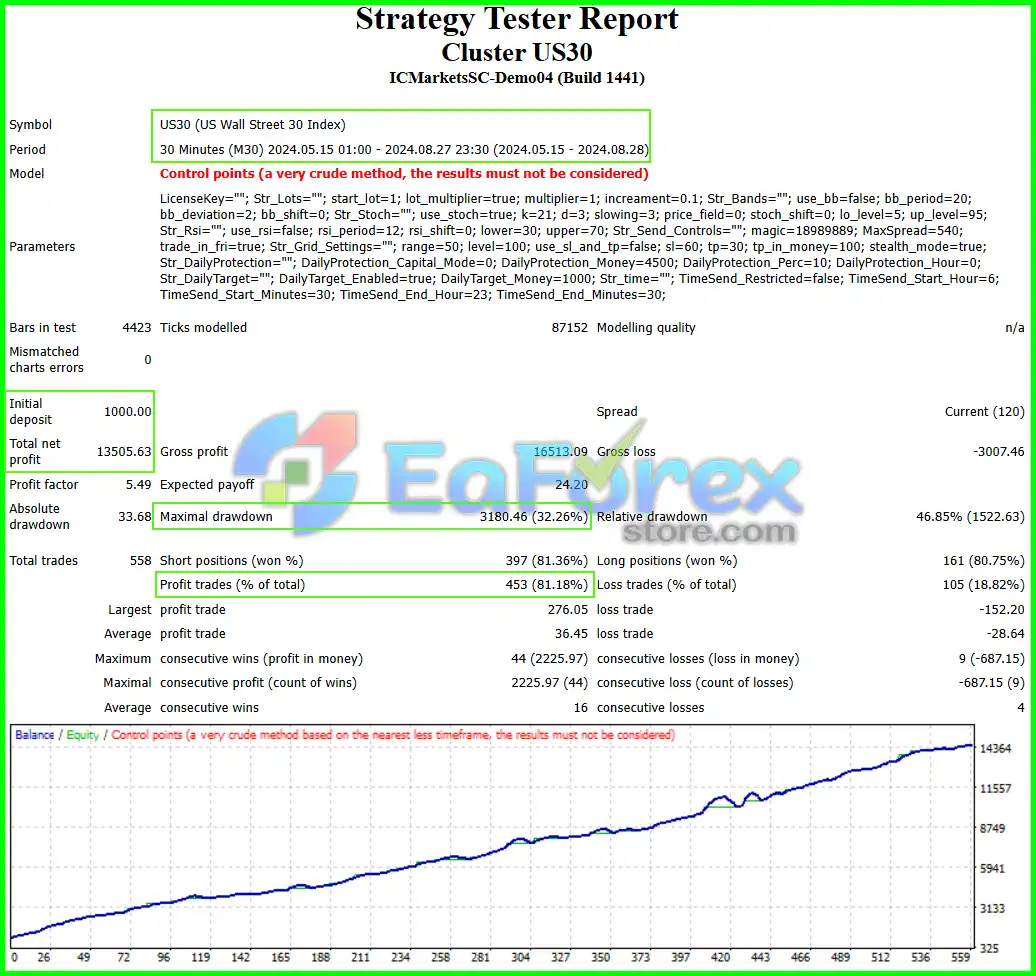Select Largest profit trade value 276.05
Viewport: 1036px width, 976px height.
568,609
